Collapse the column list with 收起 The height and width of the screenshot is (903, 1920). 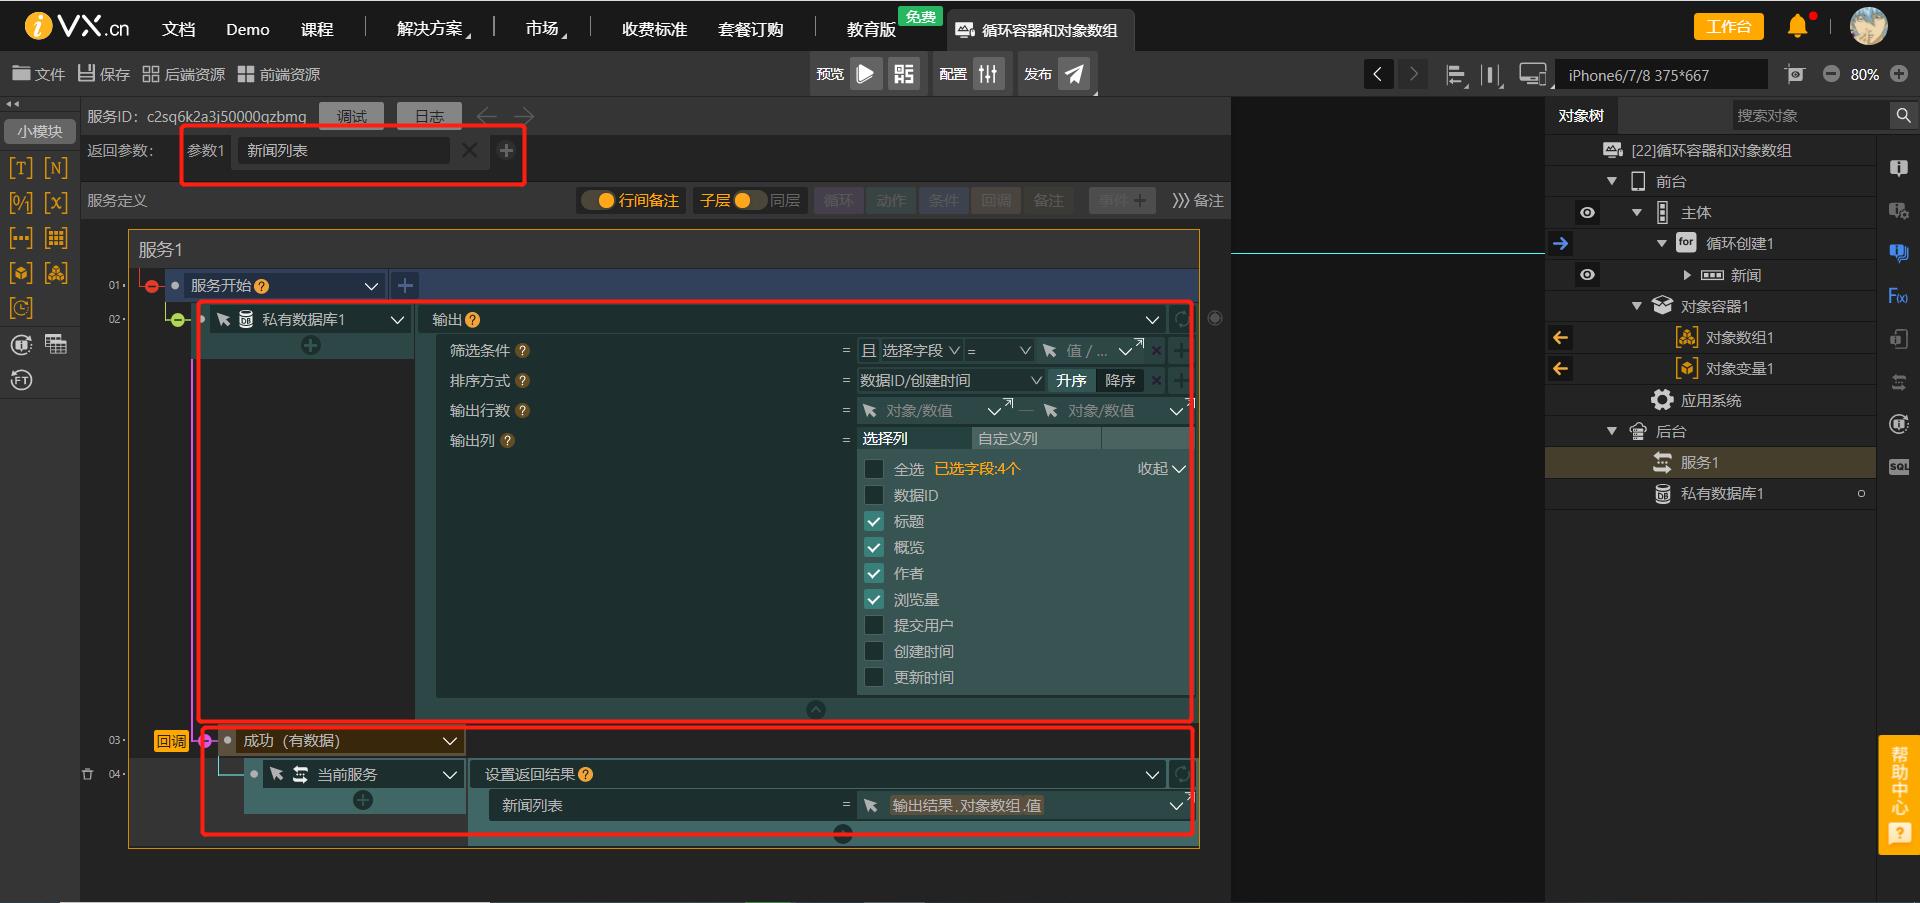coord(1161,469)
